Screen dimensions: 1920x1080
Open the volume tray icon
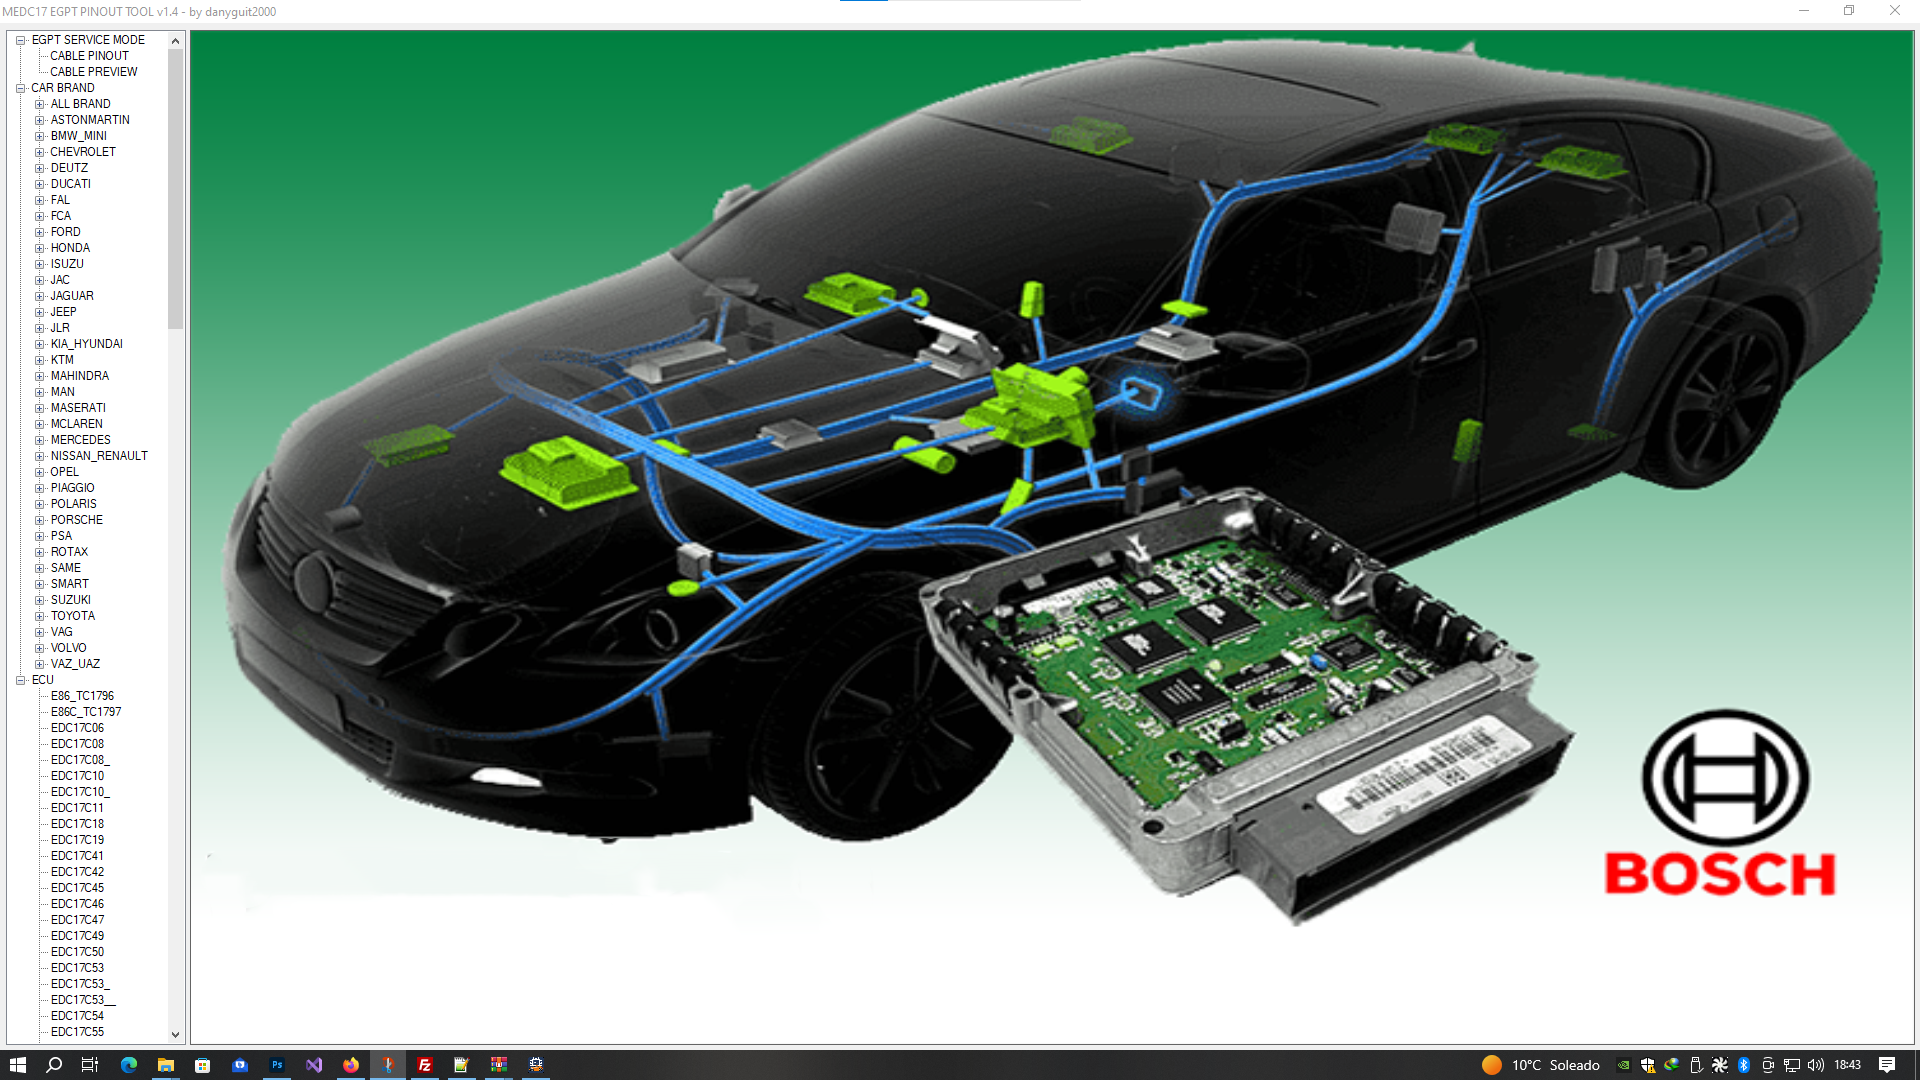(x=1816, y=1065)
